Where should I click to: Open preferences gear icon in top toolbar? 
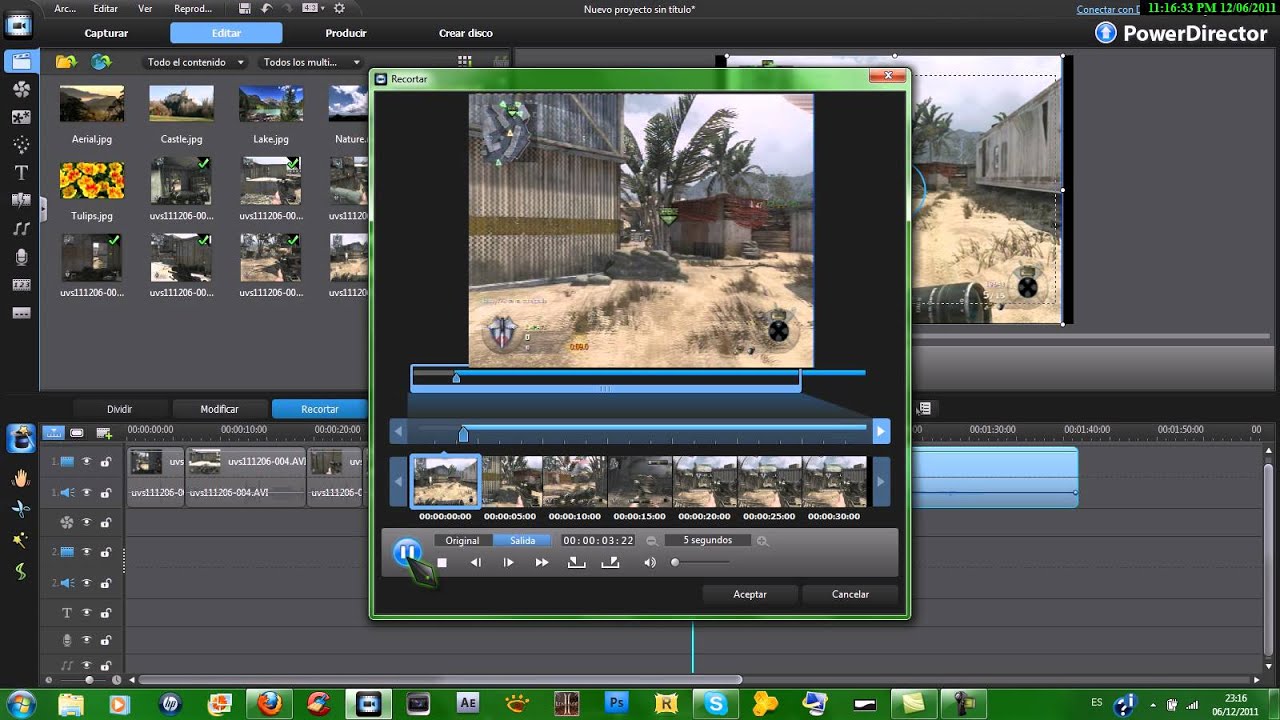(339, 8)
